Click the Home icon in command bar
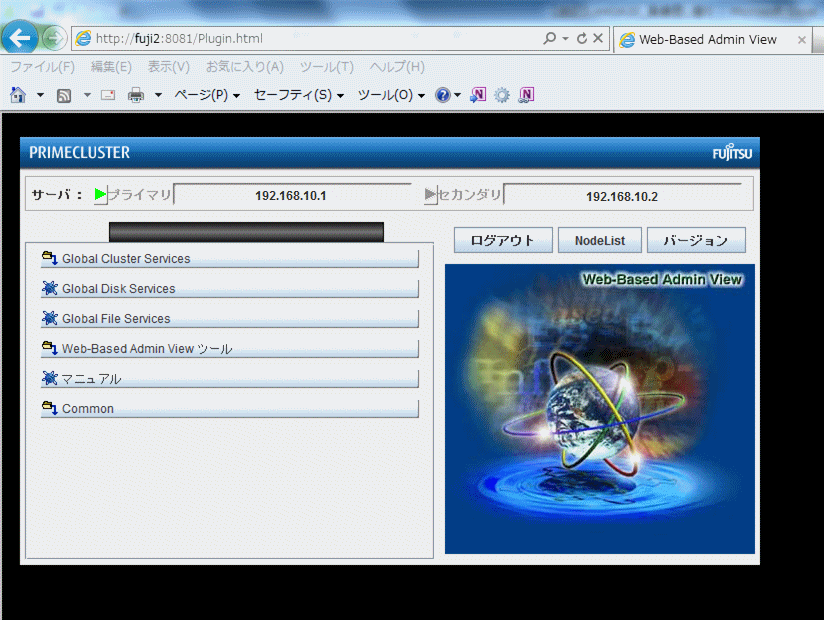Screen dimensions: 824x620 tap(18, 95)
